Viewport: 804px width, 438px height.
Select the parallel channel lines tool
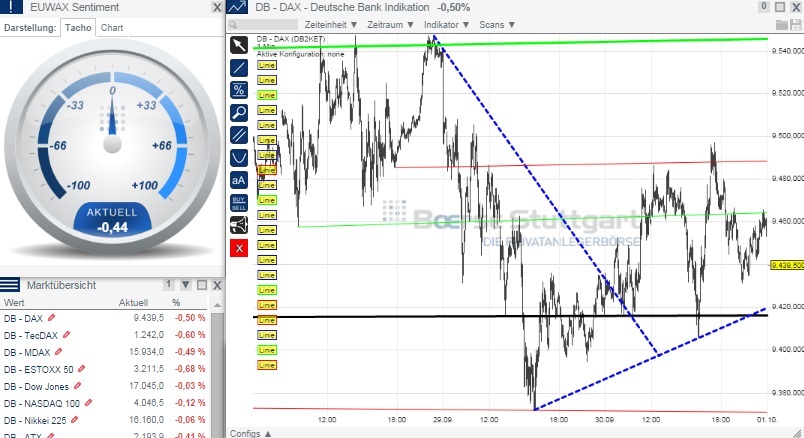click(239, 135)
